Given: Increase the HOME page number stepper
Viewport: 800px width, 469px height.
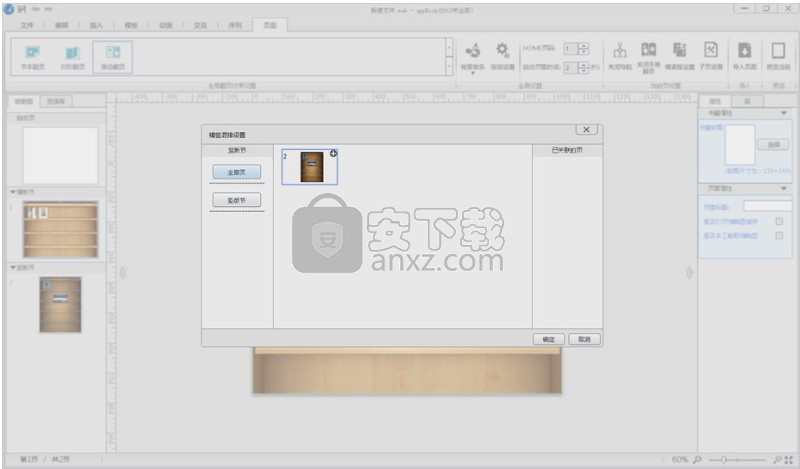Looking at the screenshot, I should tap(584, 45).
